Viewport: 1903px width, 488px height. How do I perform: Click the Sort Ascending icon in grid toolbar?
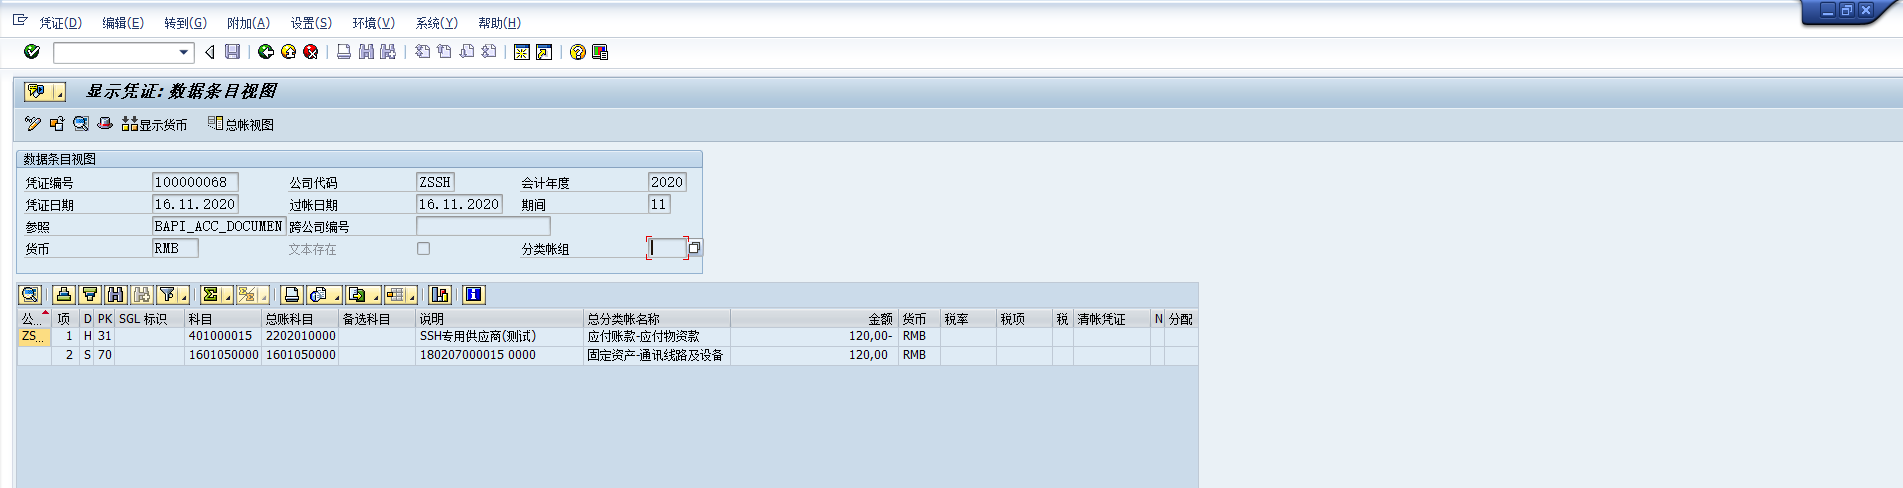pyautogui.click(x=64, y=294)
